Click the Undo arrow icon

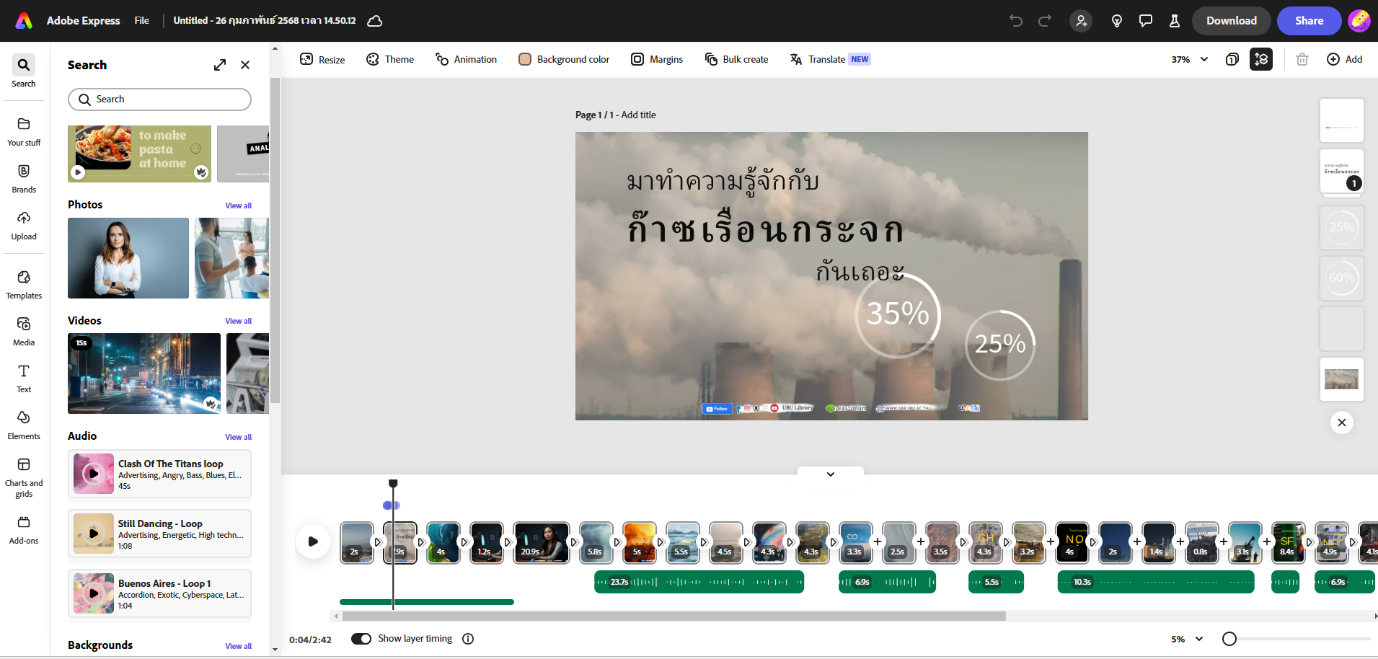point(1016,21)
